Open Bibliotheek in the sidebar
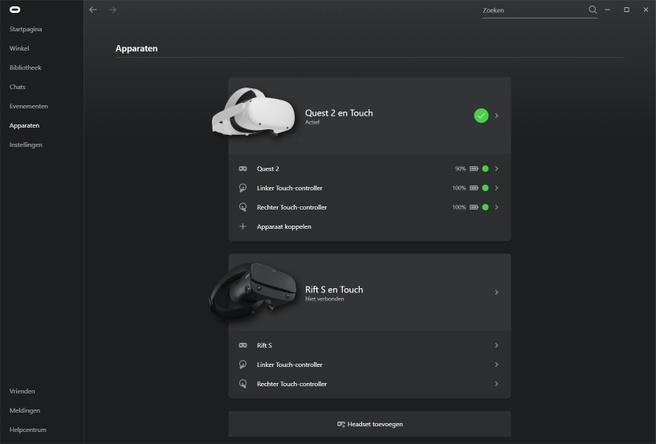 pos(25,67)
